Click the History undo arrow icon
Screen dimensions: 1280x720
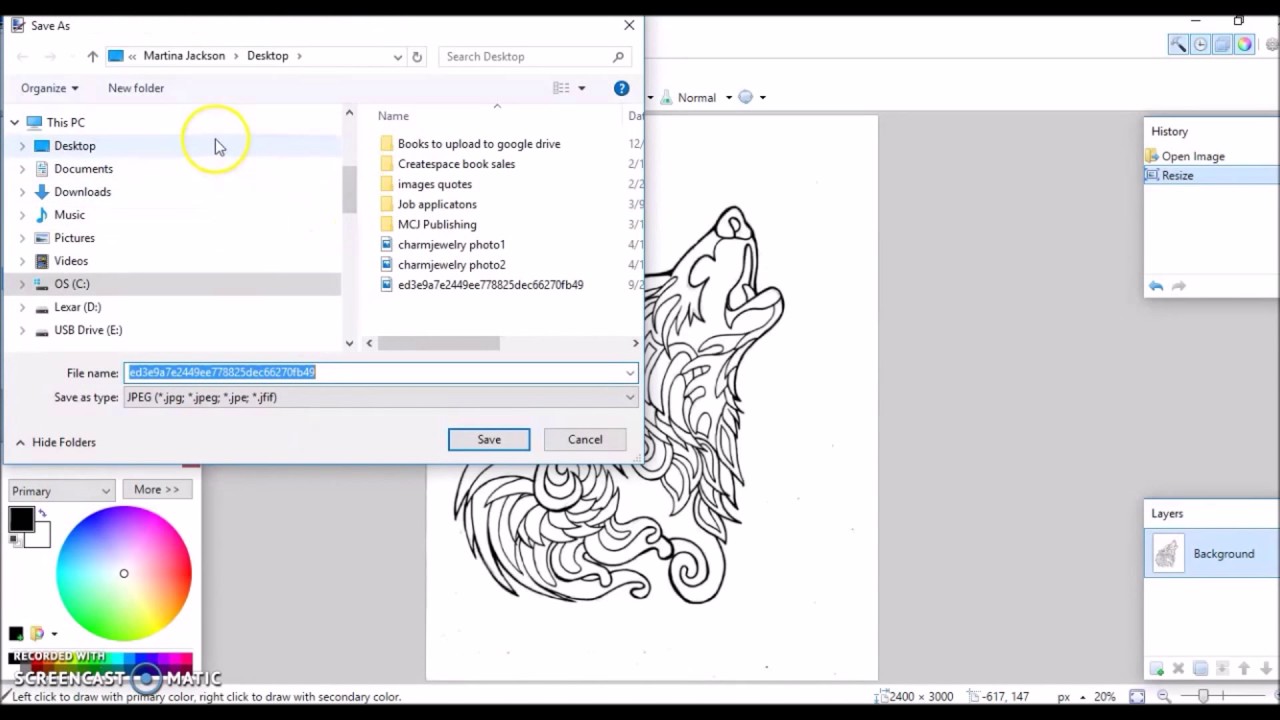point(1156,286)
